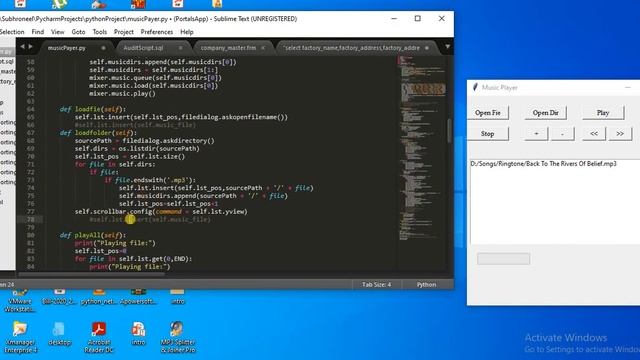The image size is (640, 360).
Task: Switch to the musicPlayer.py tab
Action: pyautogui.click(x=67, y=48)
